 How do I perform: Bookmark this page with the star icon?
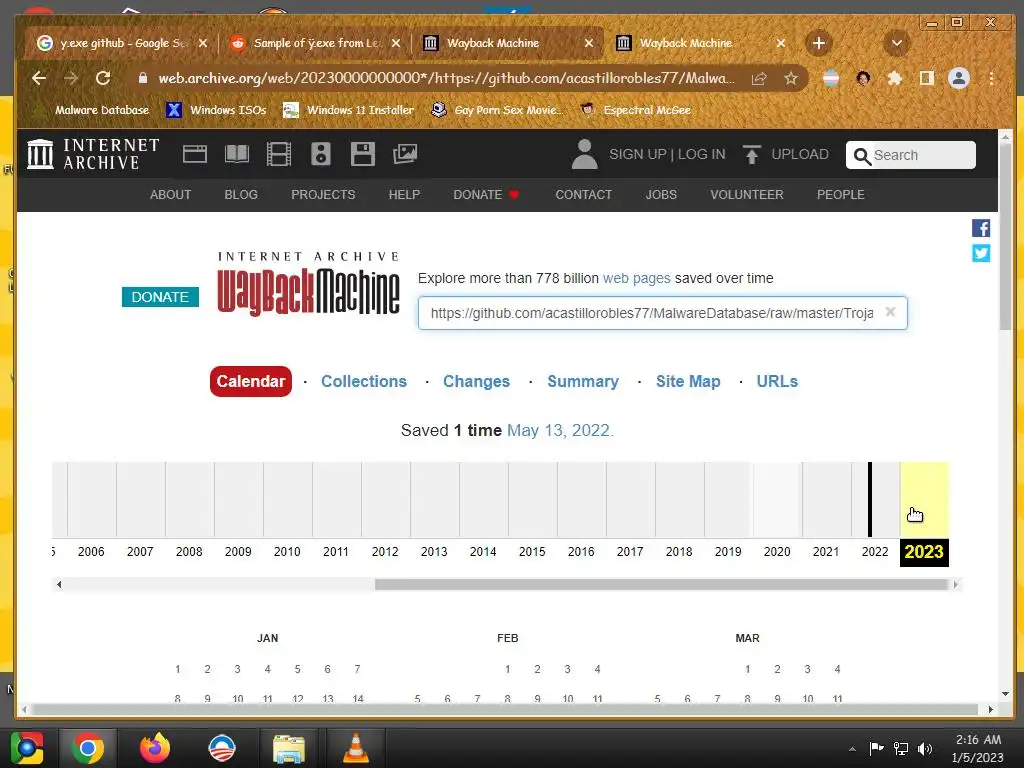pyautogui.click(x=791, y=78)
